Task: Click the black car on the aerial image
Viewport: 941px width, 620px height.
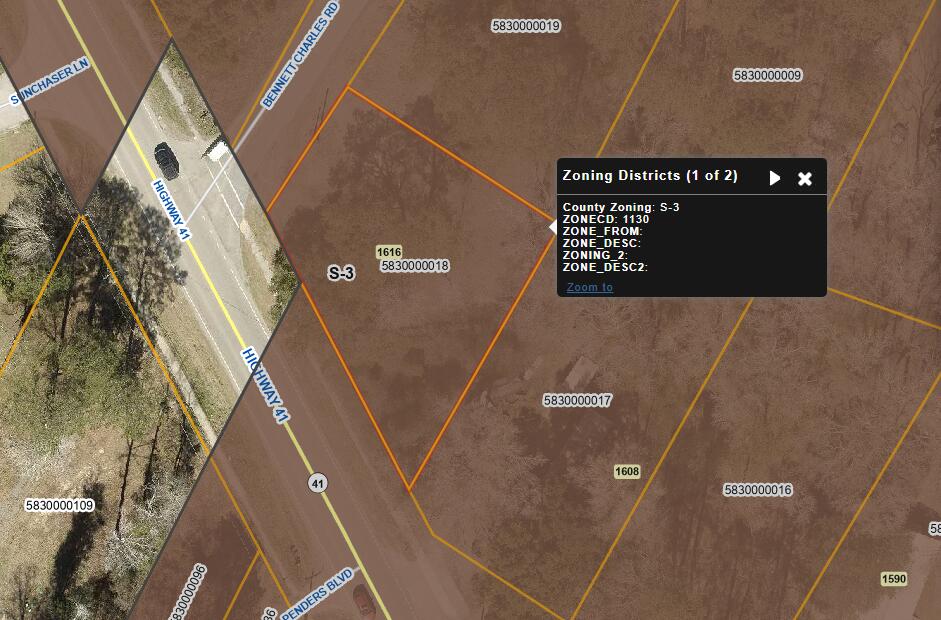Action: pyautogui.click(x=168, y=159)
